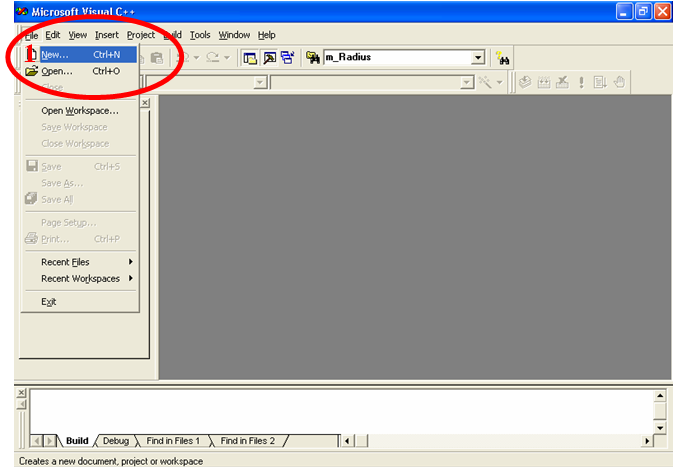Click the WizardBar actions wand icon
This screenshot has width=674, height=469.
[x=487, y=83]
